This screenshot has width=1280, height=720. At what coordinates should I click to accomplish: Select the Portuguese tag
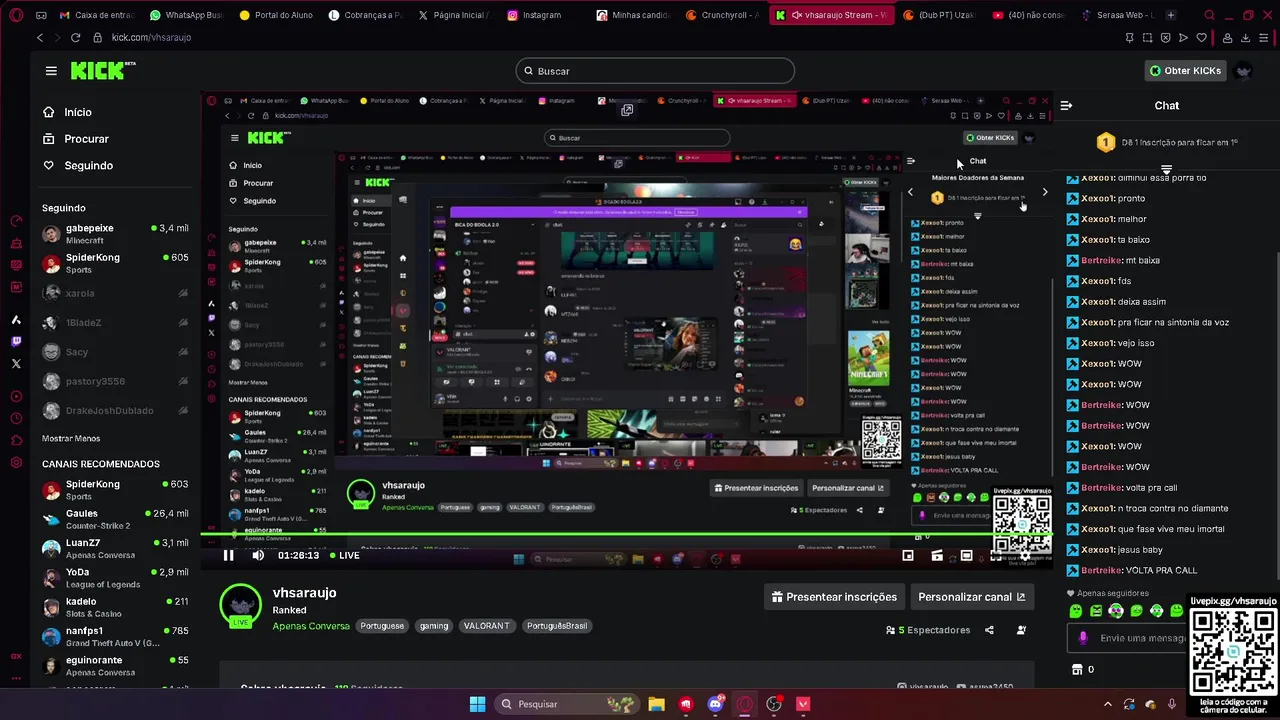point(382,626)
